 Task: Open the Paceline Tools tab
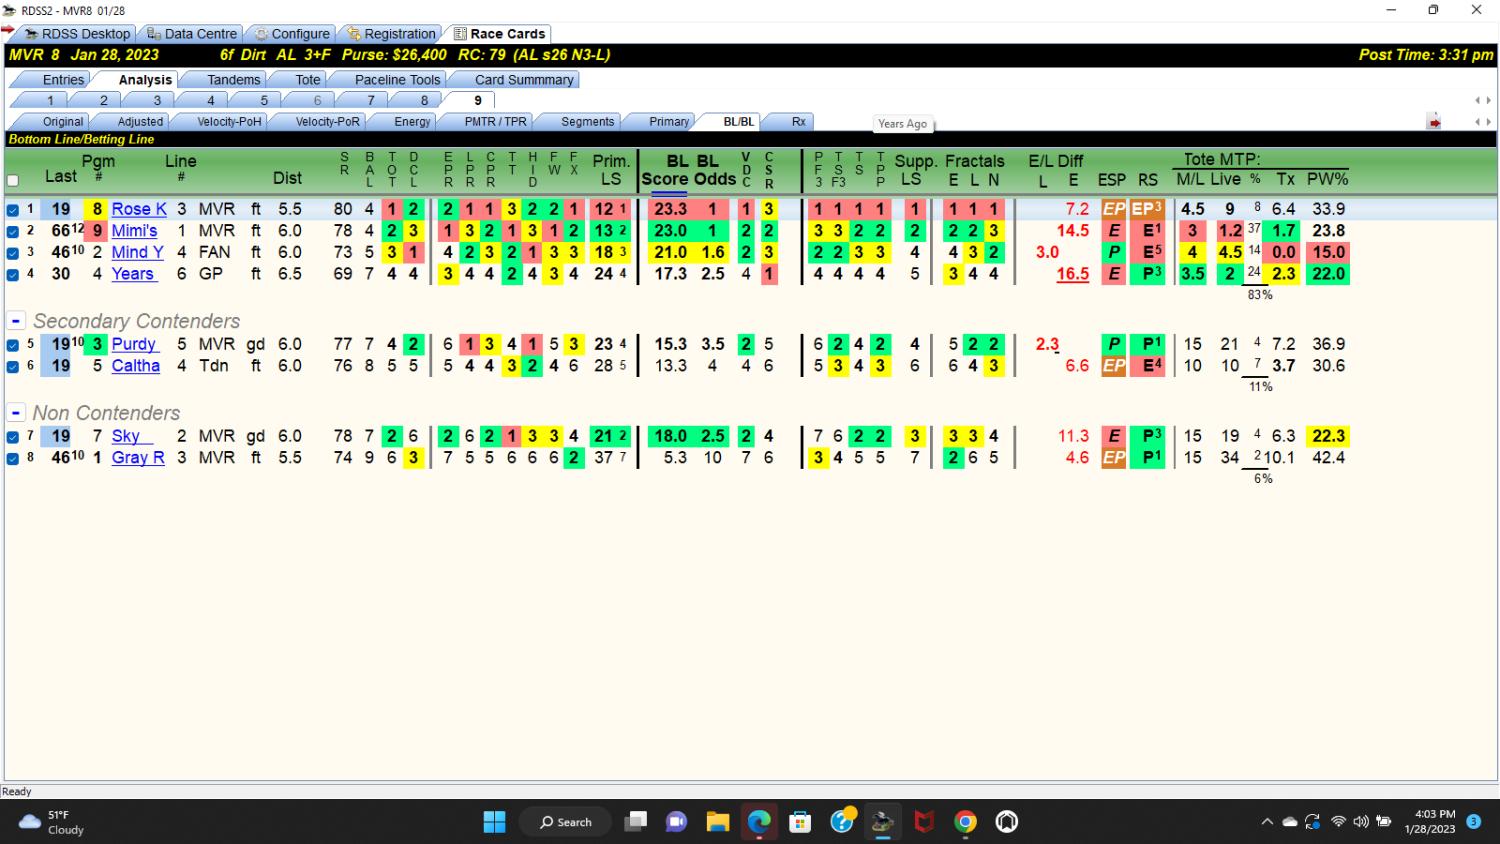point(397,80)
